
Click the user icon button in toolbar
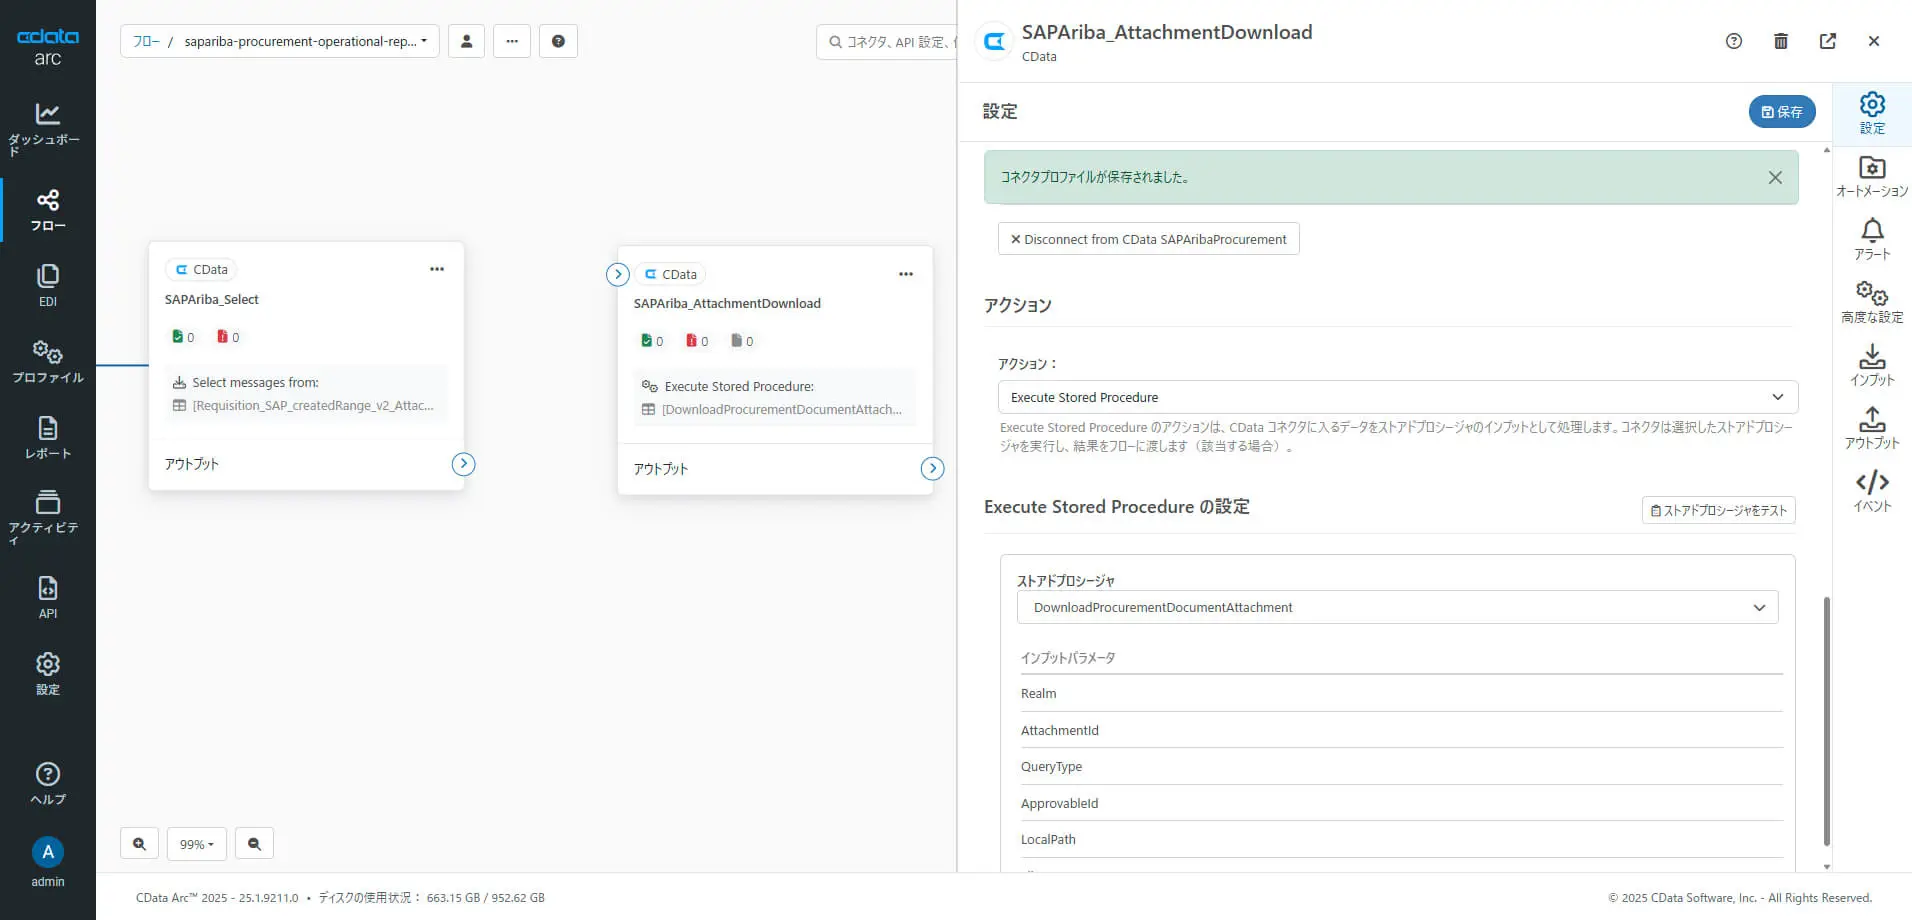coord(466,41)
